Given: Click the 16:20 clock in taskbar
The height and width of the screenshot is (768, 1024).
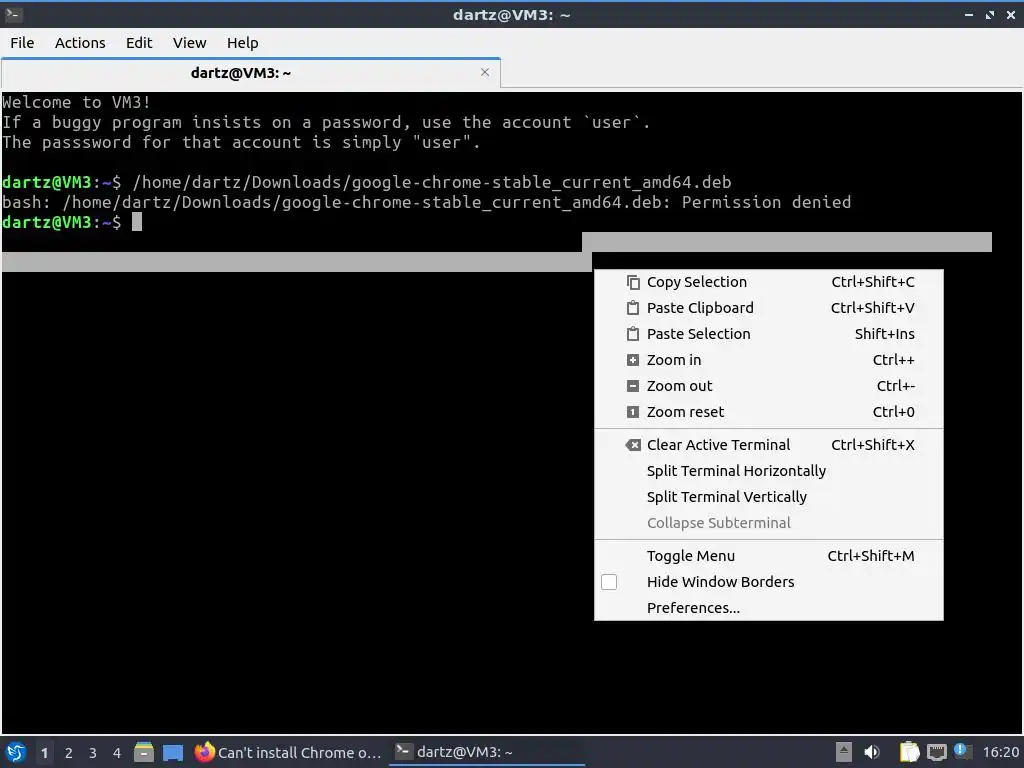Looking at the screenshot, I should 1000,752.
